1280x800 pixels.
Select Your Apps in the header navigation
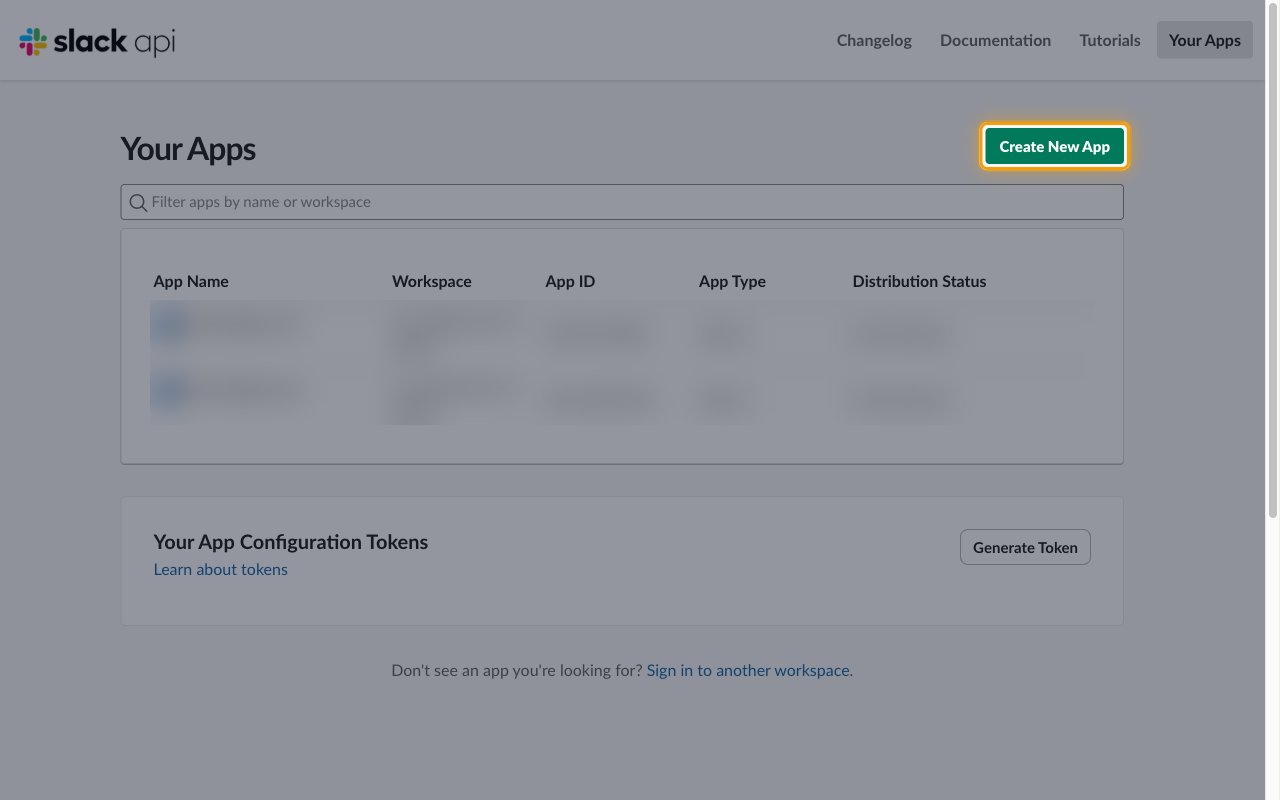pyautogui.click(x=1205, y=40)
